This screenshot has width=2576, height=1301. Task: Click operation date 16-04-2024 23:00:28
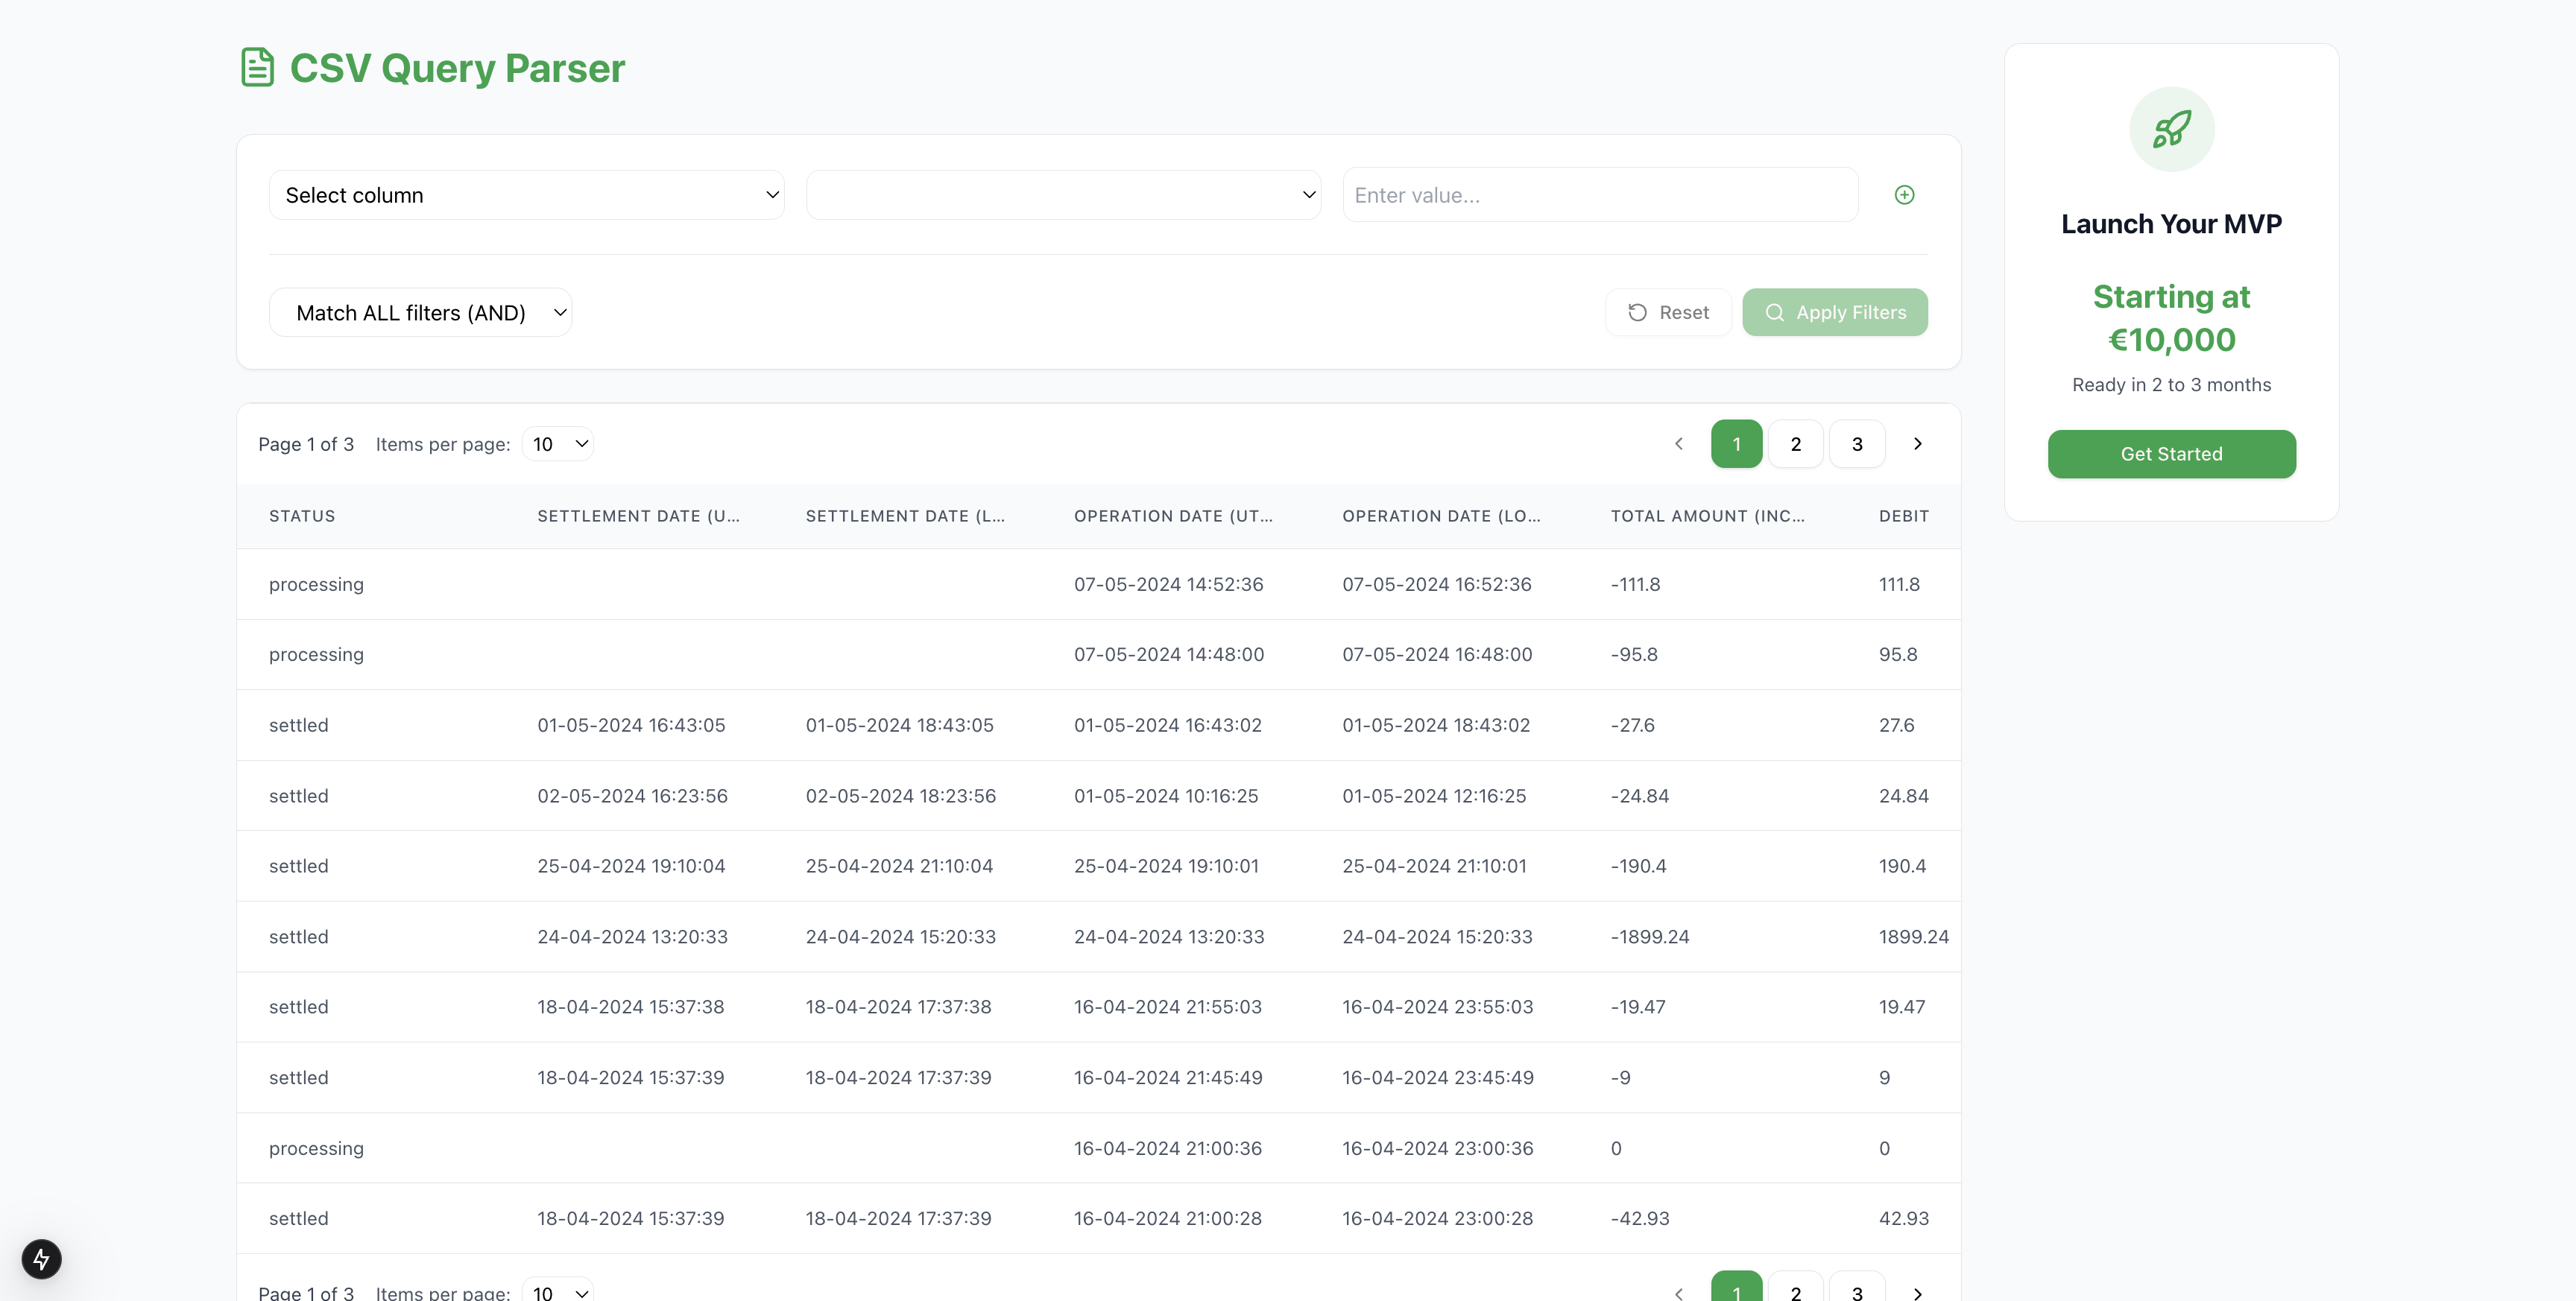(x=1437, y=1218)
